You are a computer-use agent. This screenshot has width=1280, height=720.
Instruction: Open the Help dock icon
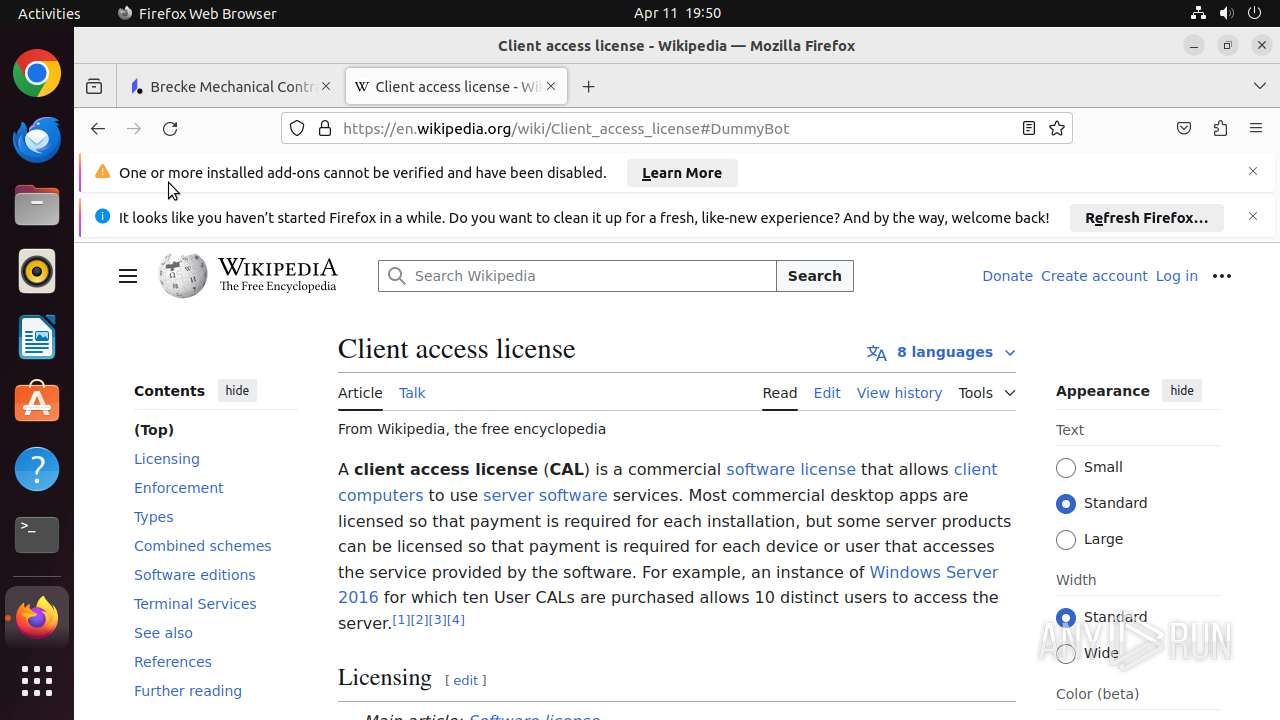pos(37,469)
